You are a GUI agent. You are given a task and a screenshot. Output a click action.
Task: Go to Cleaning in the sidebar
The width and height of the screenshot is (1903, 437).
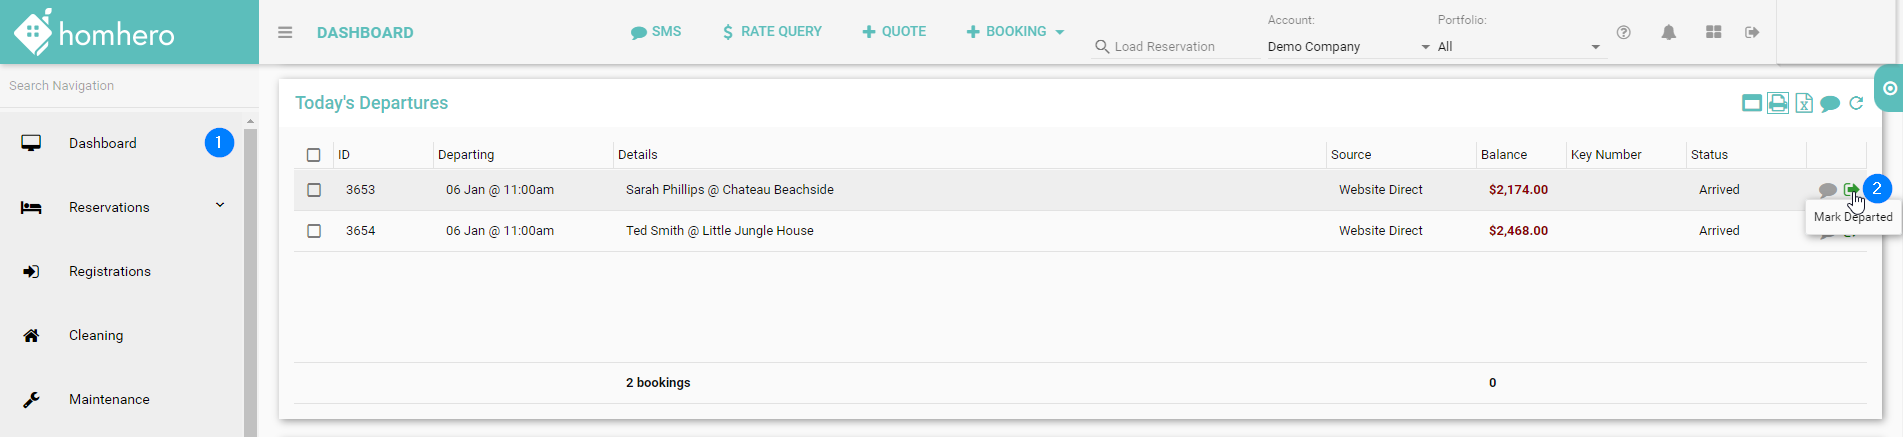[x=96, y=335]
